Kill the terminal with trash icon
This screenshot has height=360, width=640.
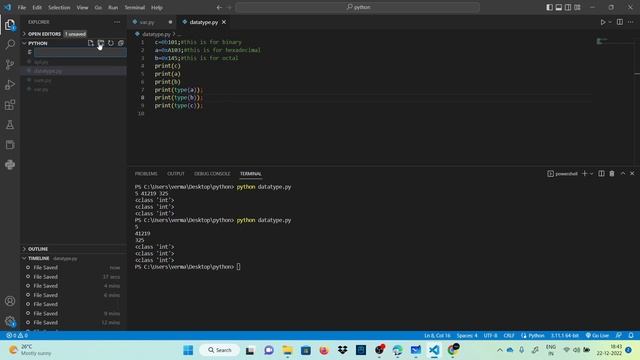pos(612,173)
